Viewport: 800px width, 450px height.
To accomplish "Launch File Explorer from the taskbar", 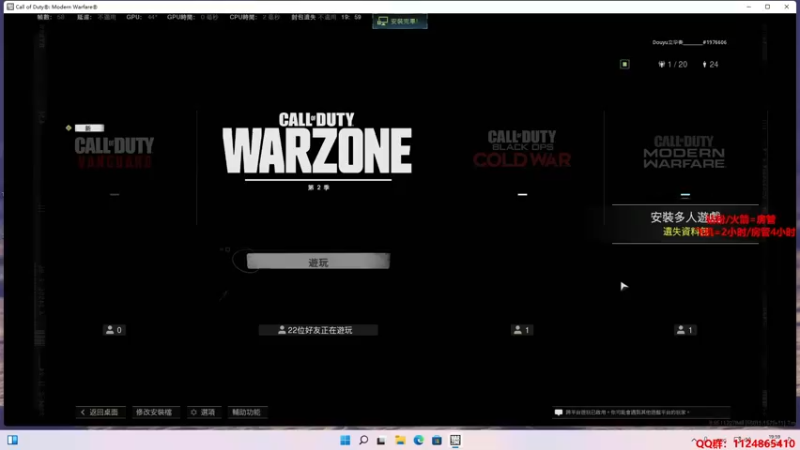I will pyautogui.click(x=400, y=440).
